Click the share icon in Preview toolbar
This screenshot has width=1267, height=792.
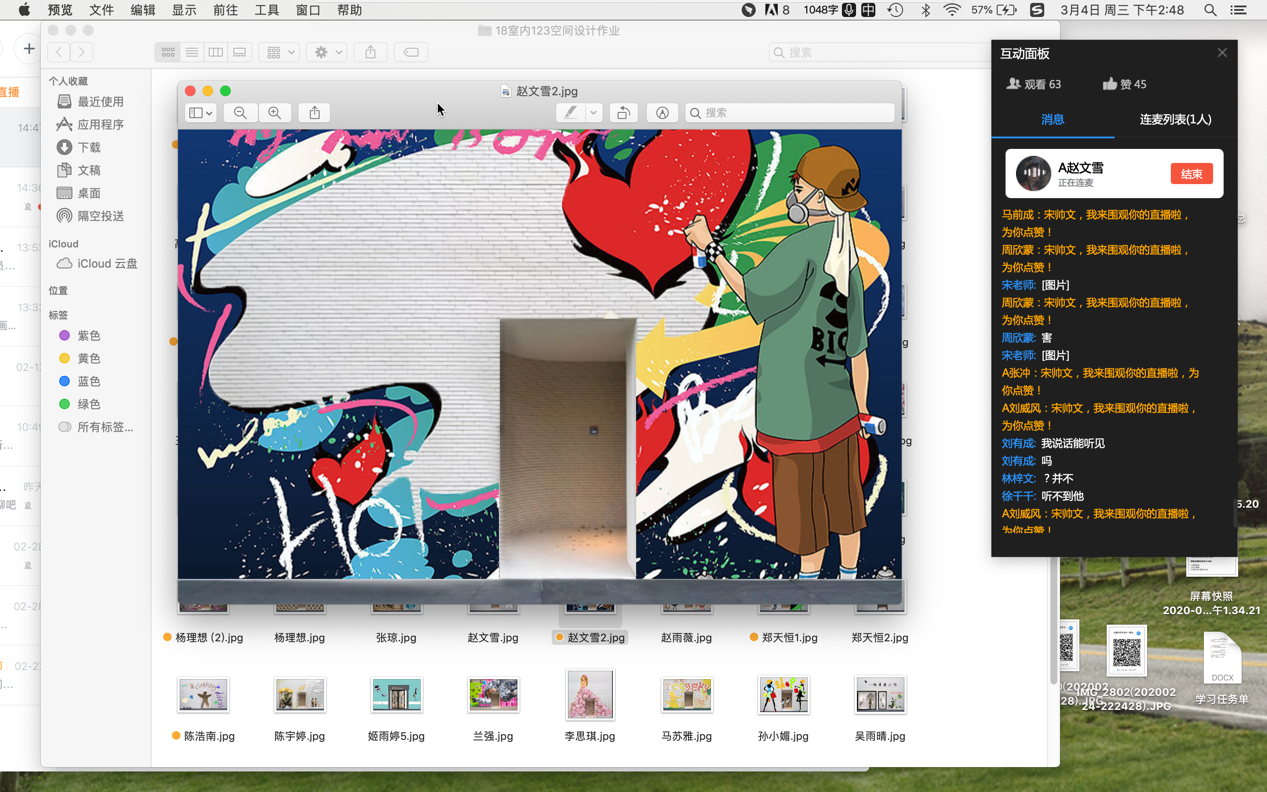click(x=314, y=113)
